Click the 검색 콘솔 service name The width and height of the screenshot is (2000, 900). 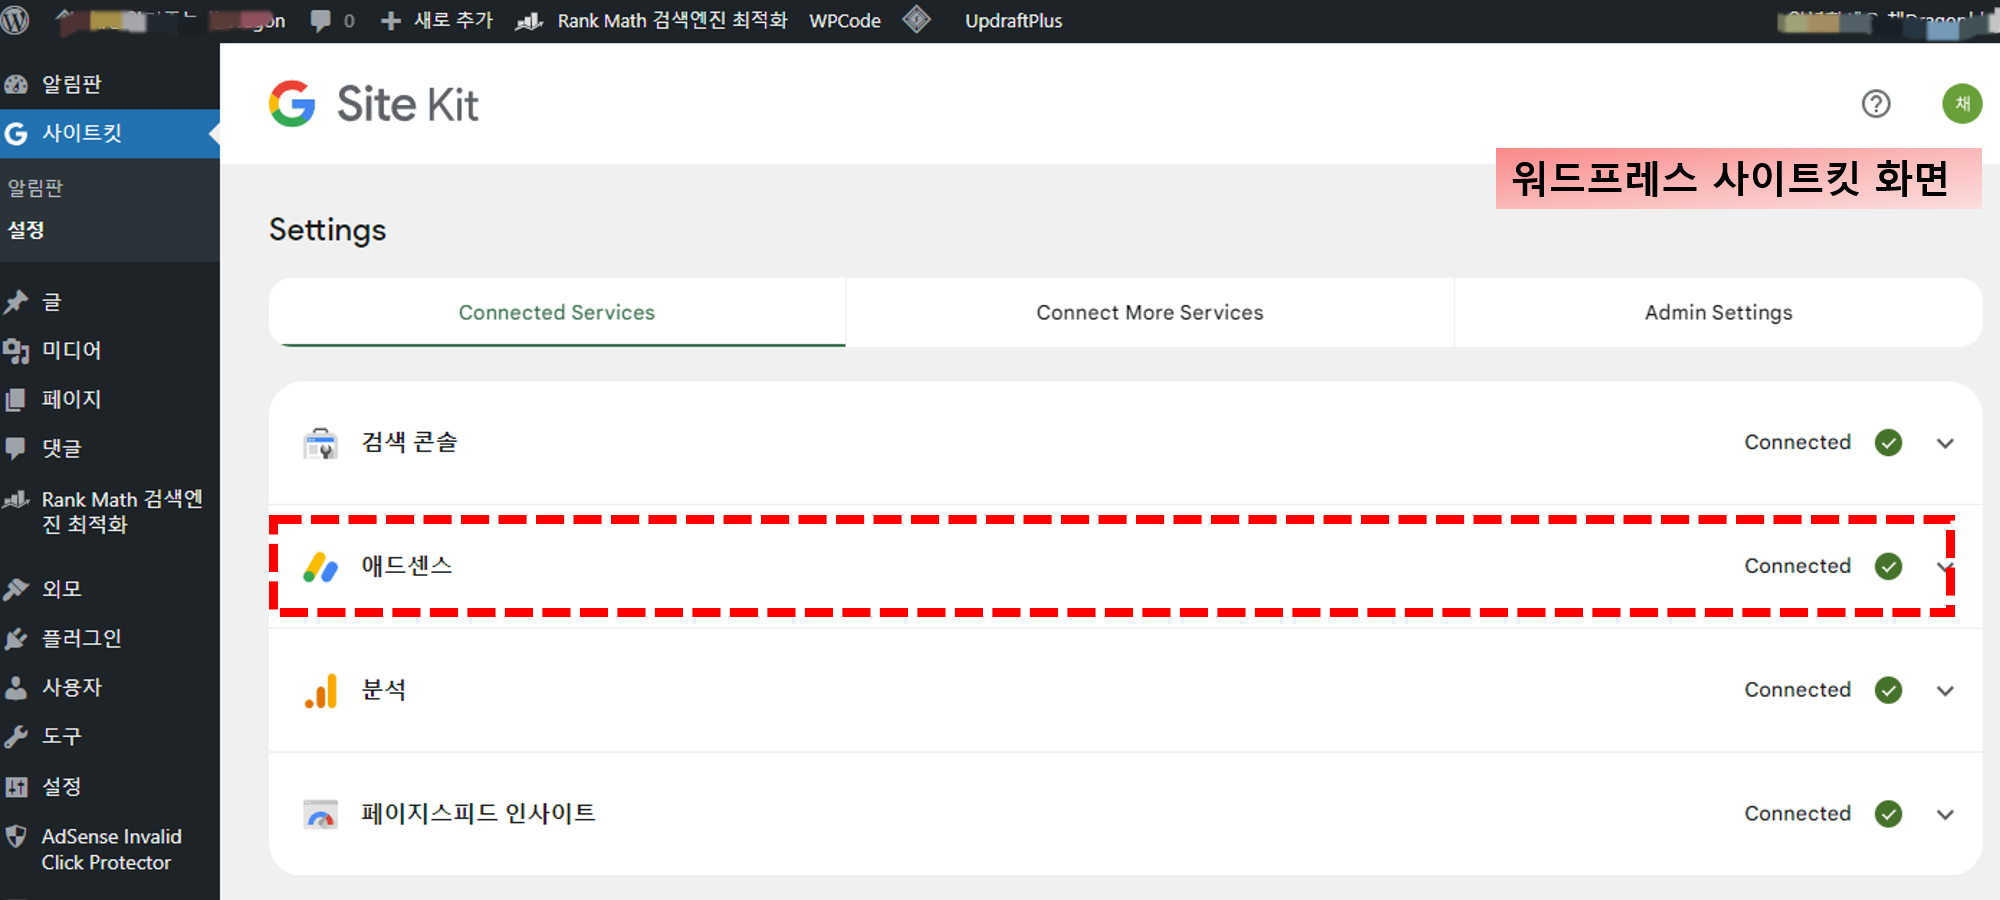pos(409,442)
